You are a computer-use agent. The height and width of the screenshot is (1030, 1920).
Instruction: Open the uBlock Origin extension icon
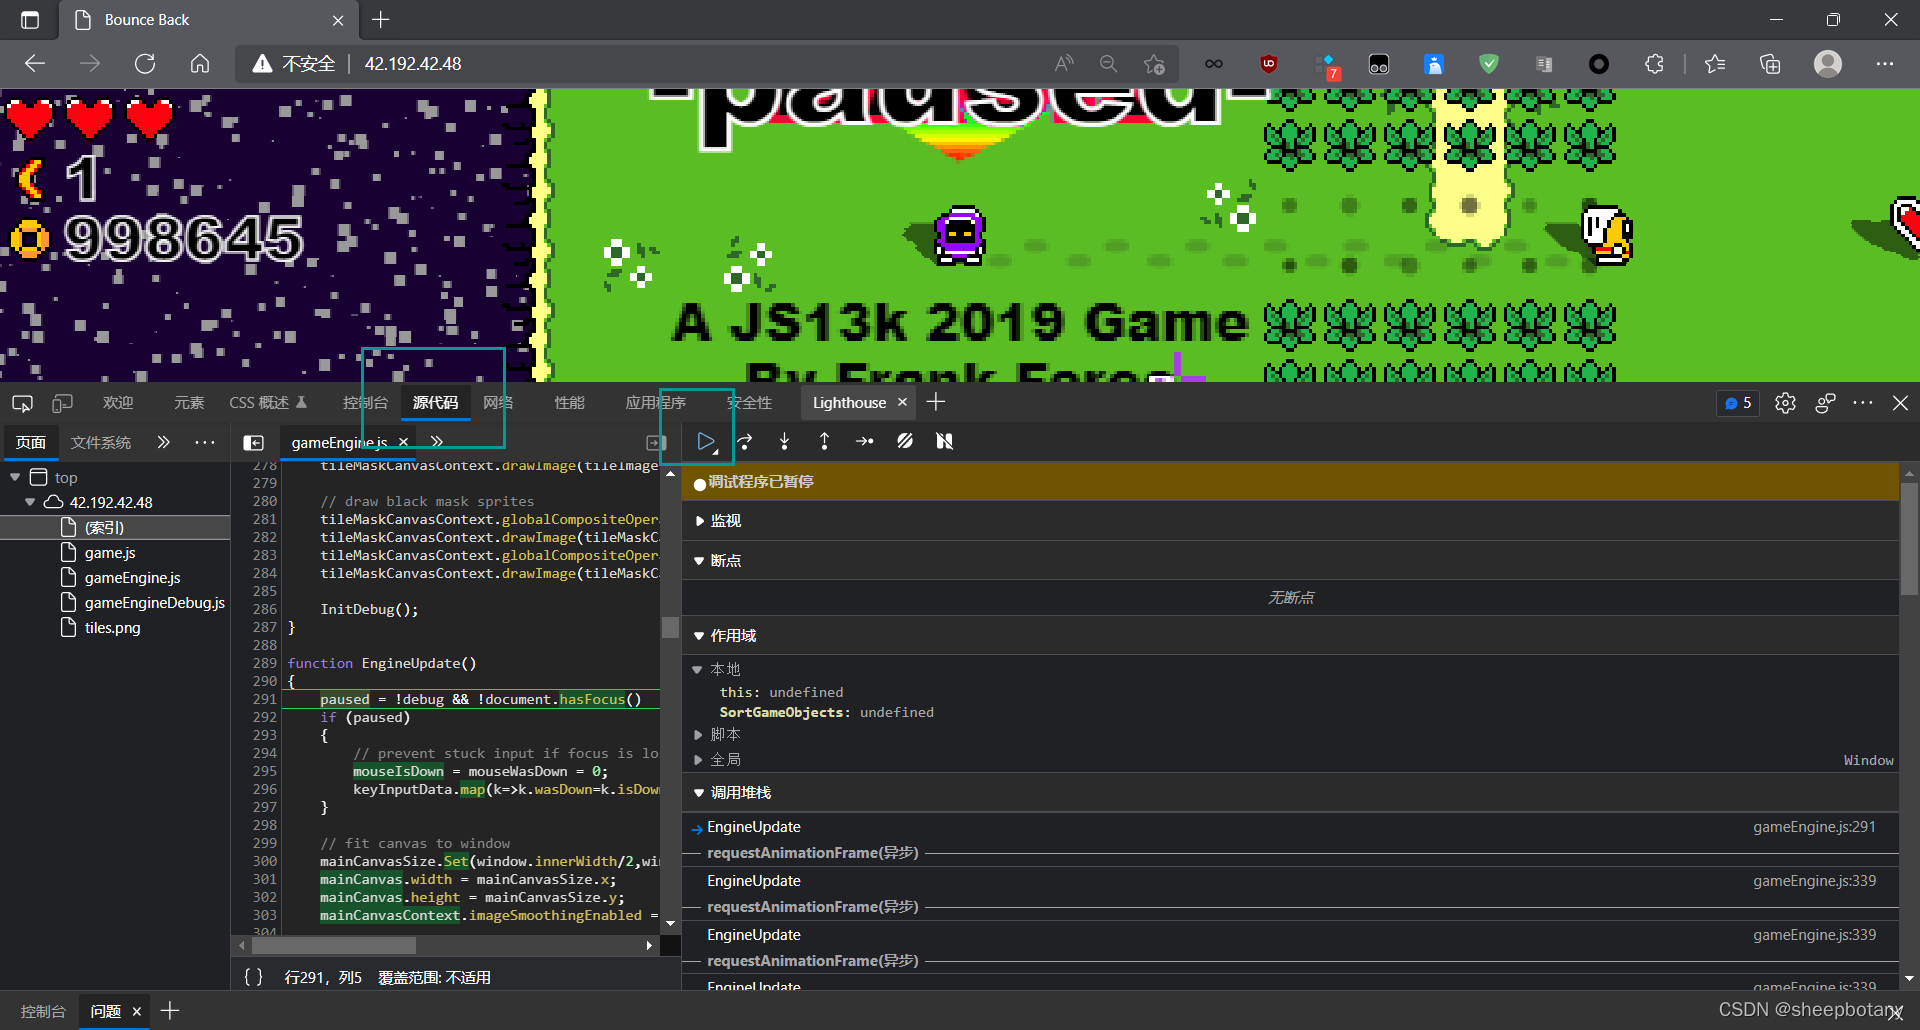coord(1269,64)
